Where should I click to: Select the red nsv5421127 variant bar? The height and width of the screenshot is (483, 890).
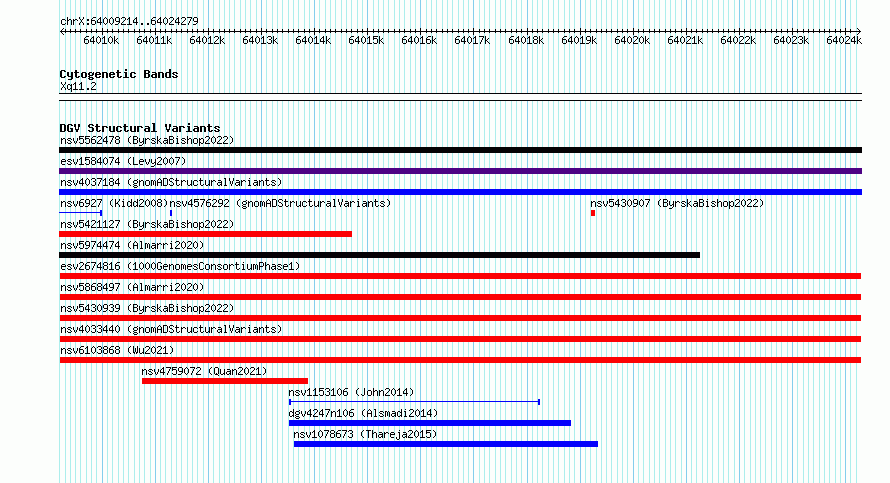click(205, 234)
